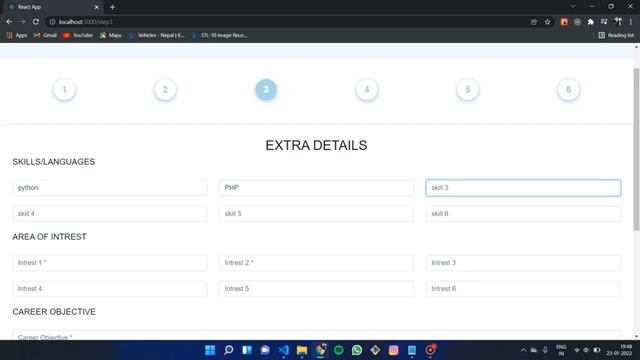Focus the Intrest 1 input
Viewport: 640px width, 360px height.
click(110, 263)
